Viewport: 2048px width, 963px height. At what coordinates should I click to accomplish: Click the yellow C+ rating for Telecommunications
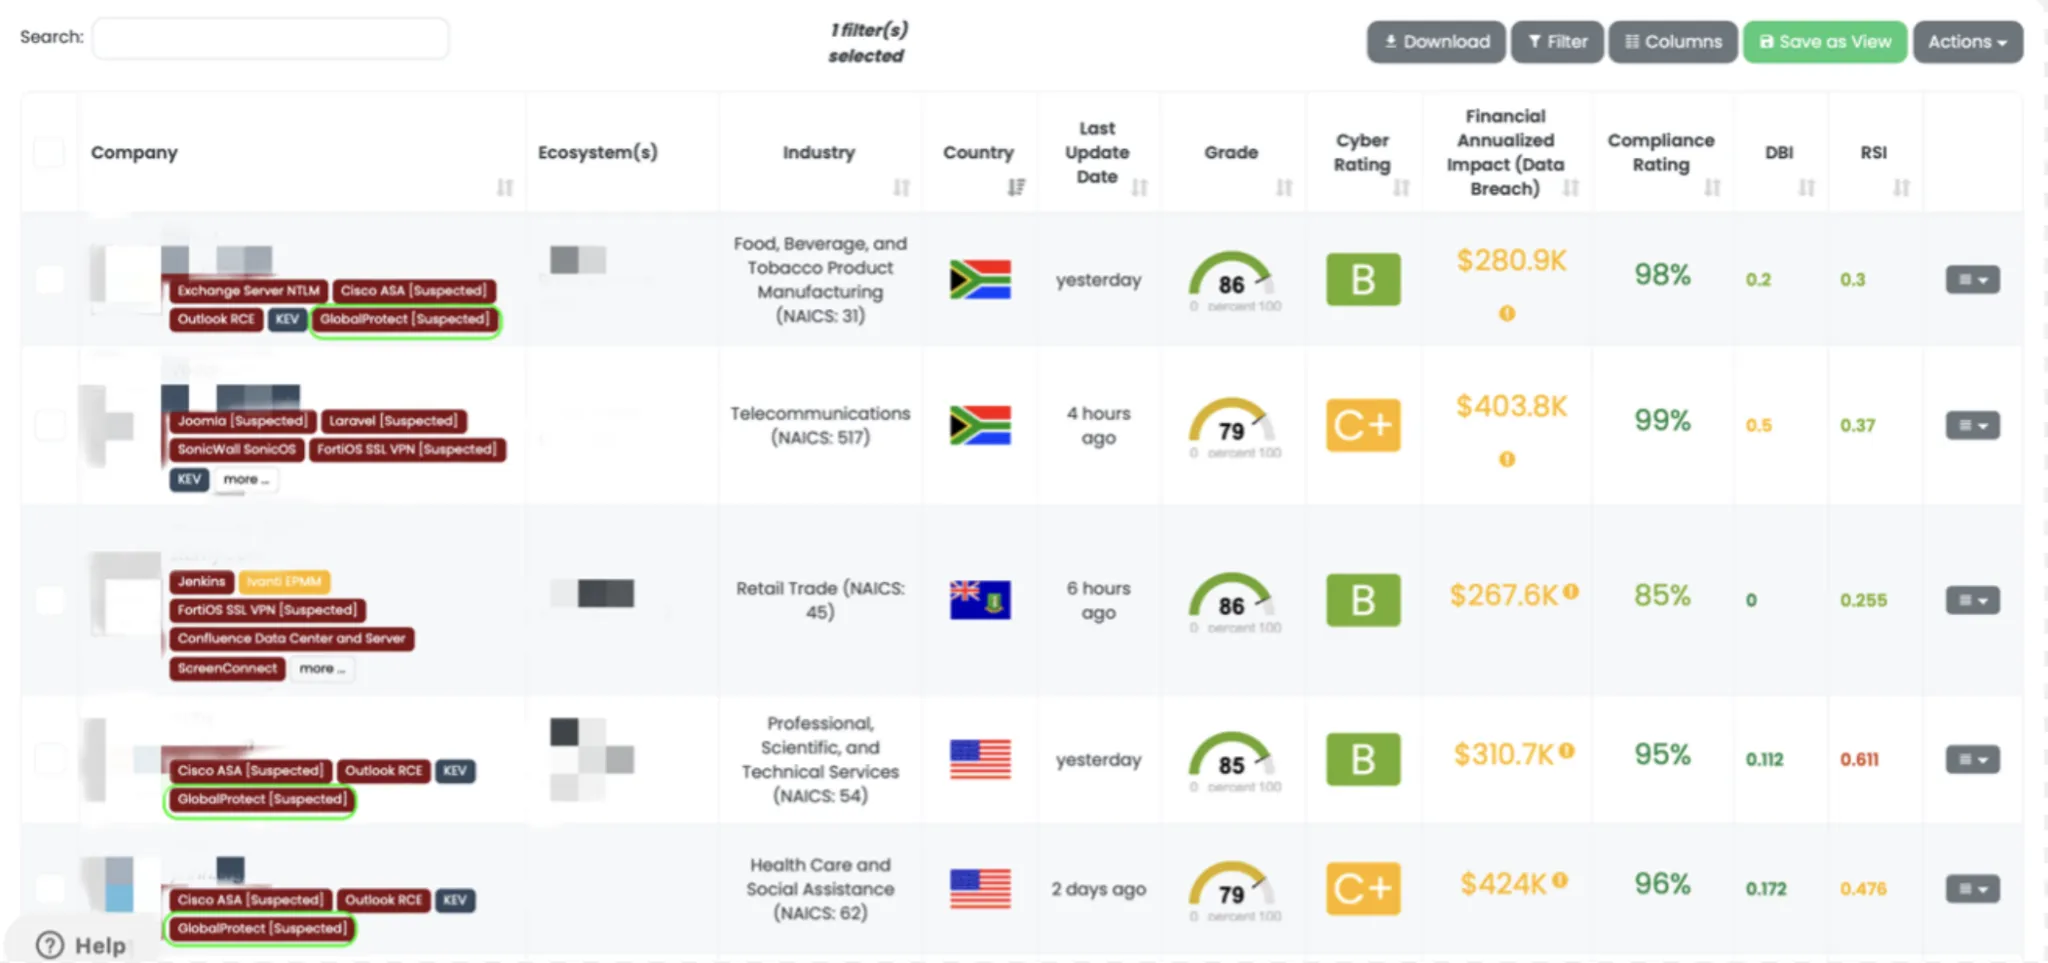click(x=1363, y=425)
